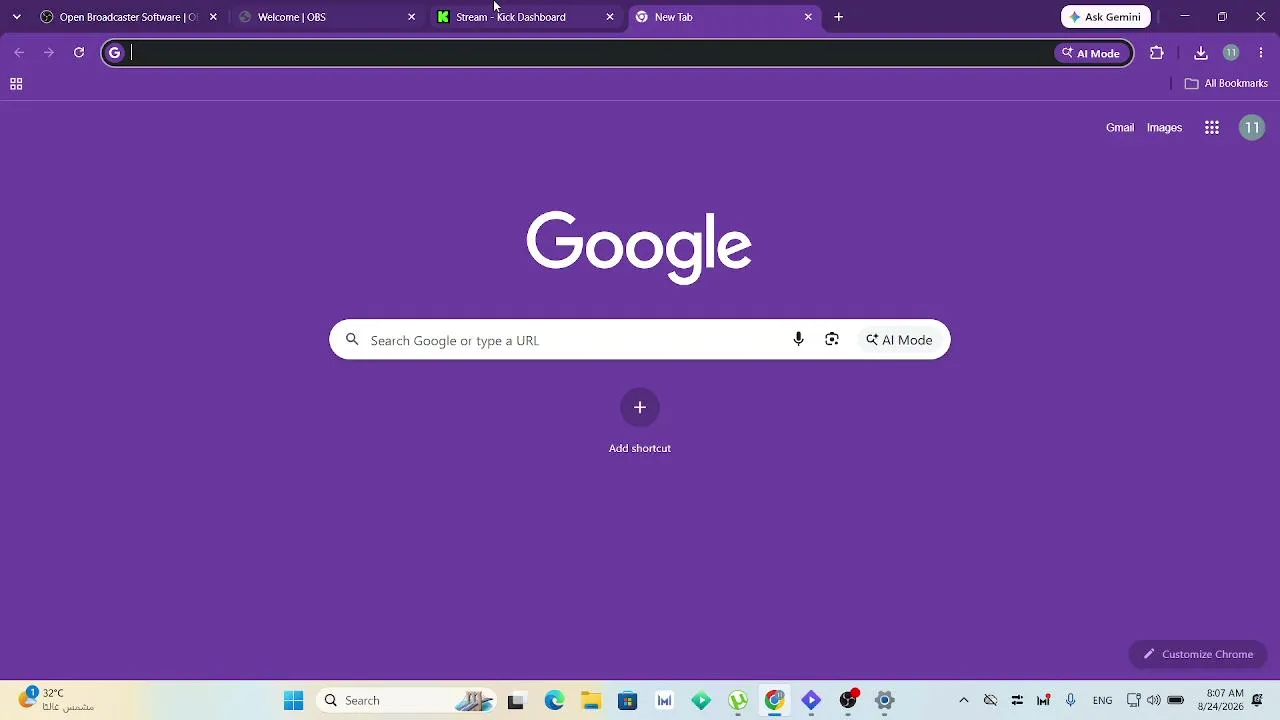Switch the ENG input language indicator

(1102, 701)
